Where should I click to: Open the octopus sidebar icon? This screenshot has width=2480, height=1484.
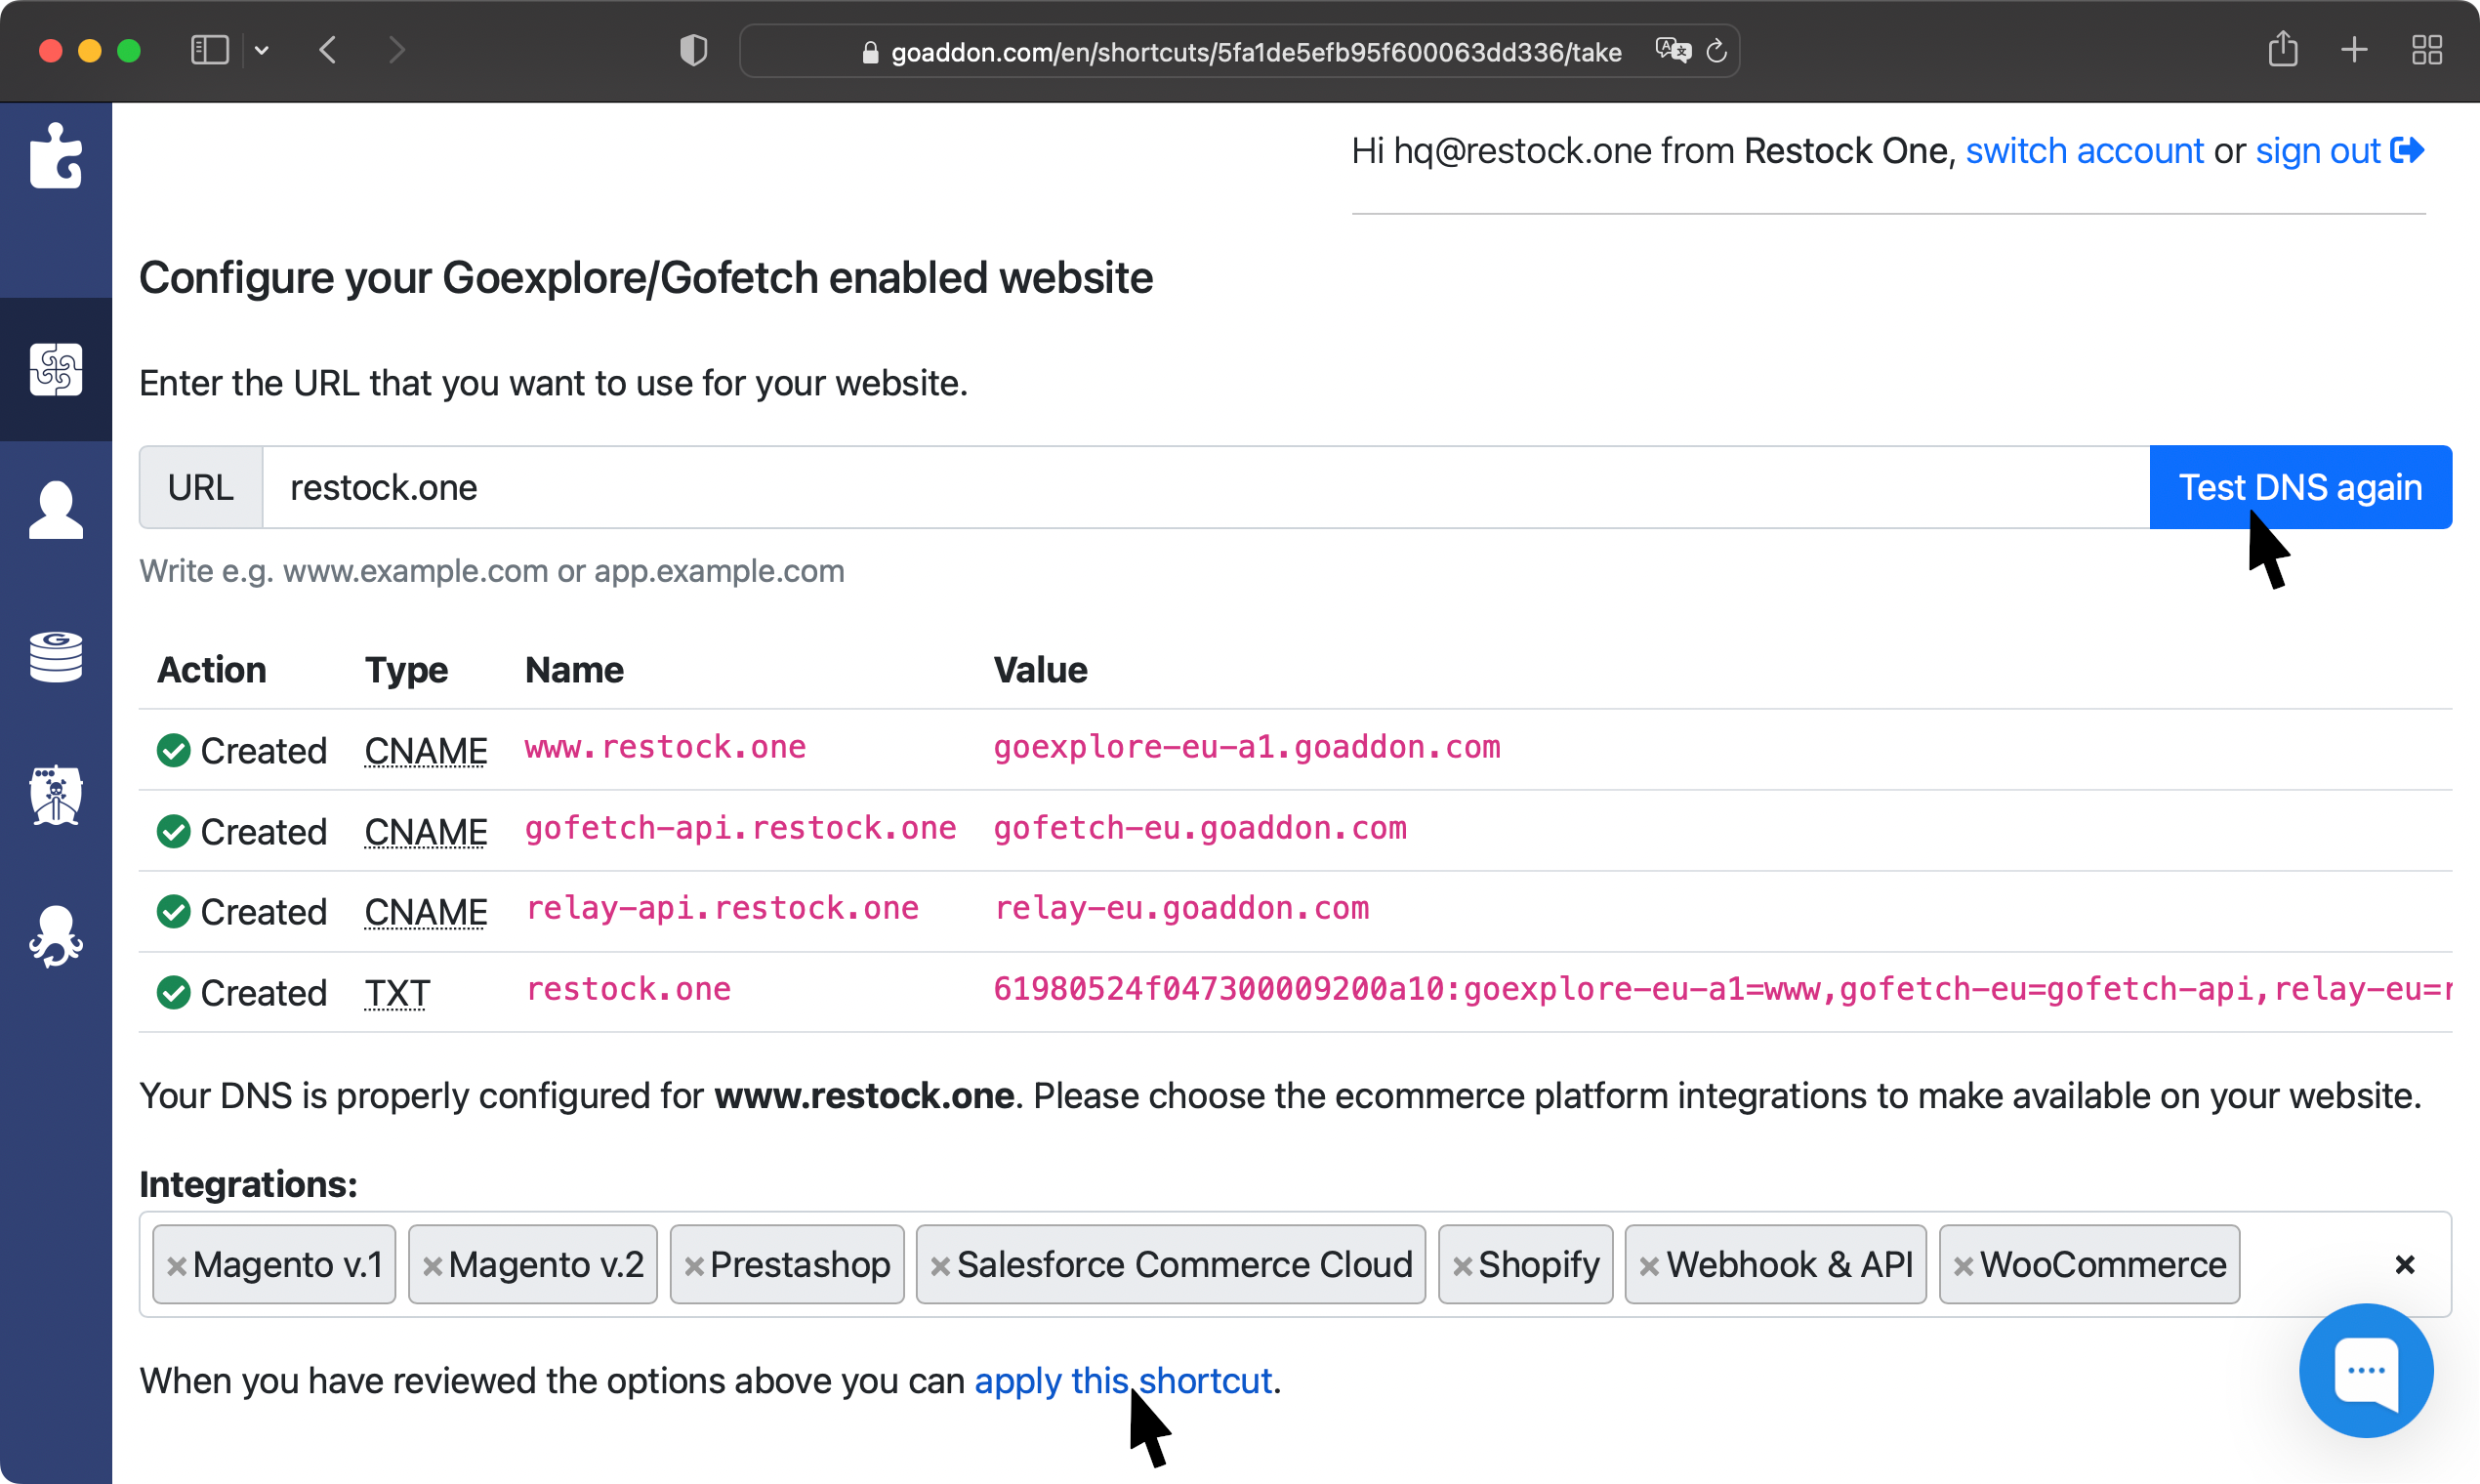point(56,936)
